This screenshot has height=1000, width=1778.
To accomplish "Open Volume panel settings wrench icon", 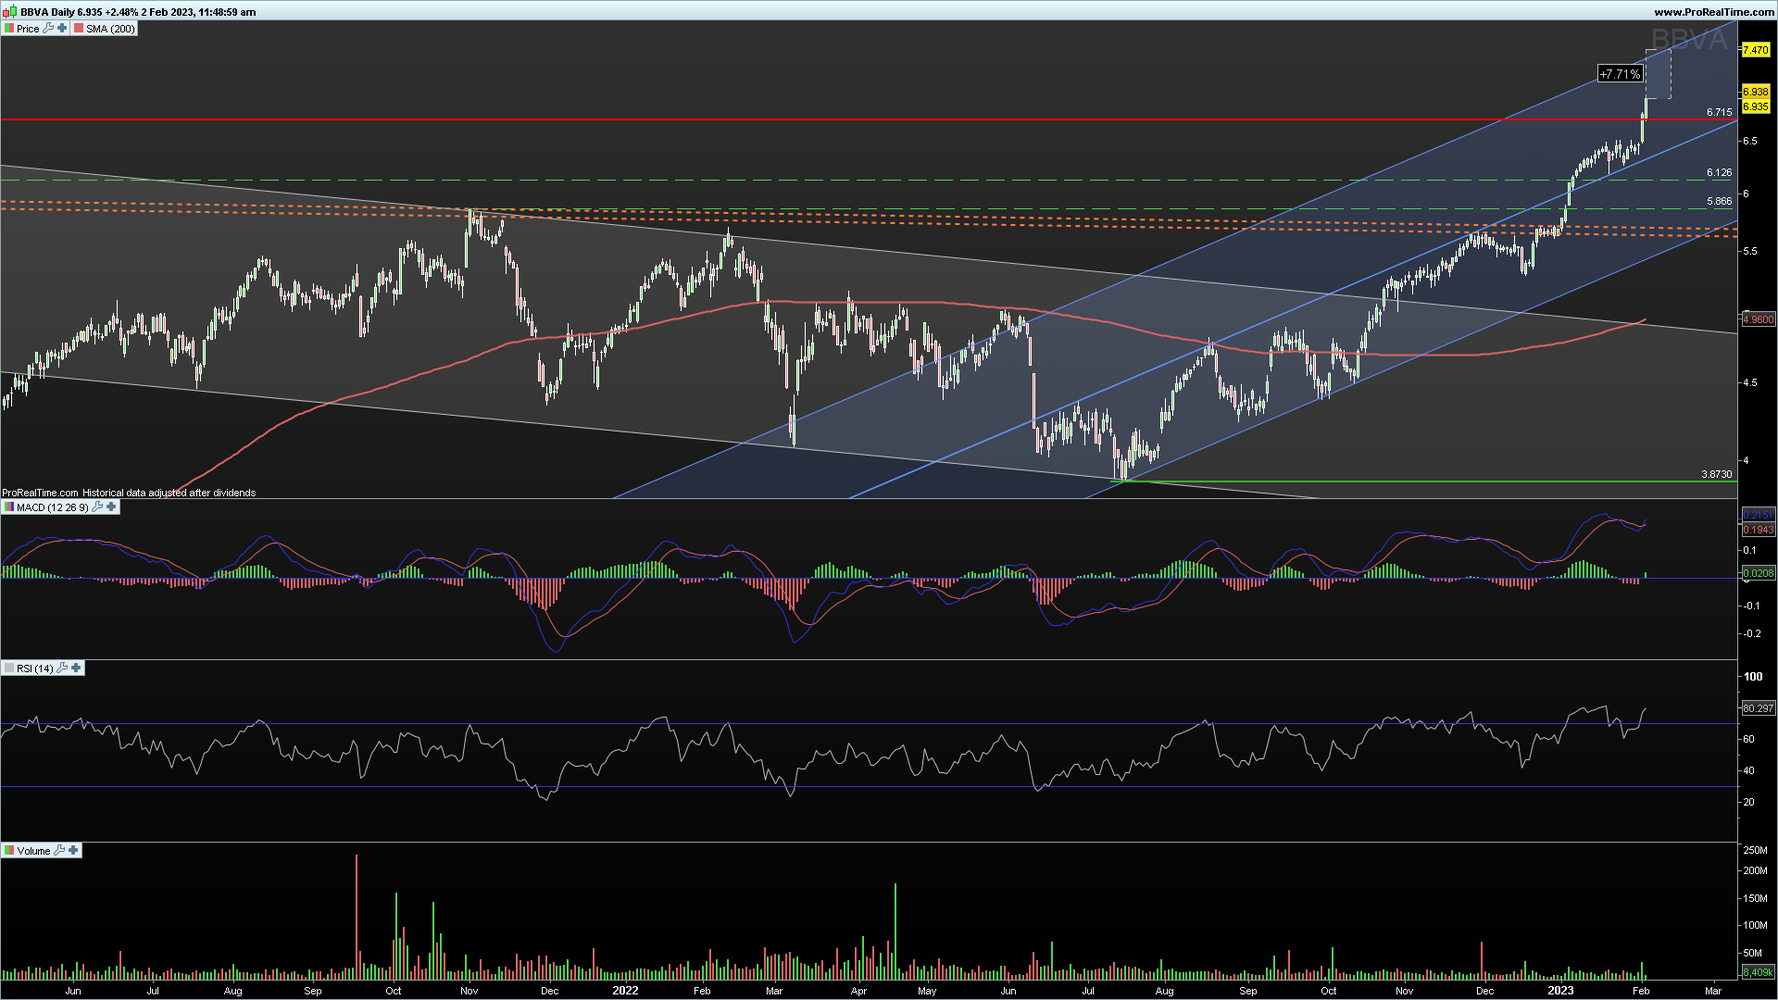I will tap(59, 850).
